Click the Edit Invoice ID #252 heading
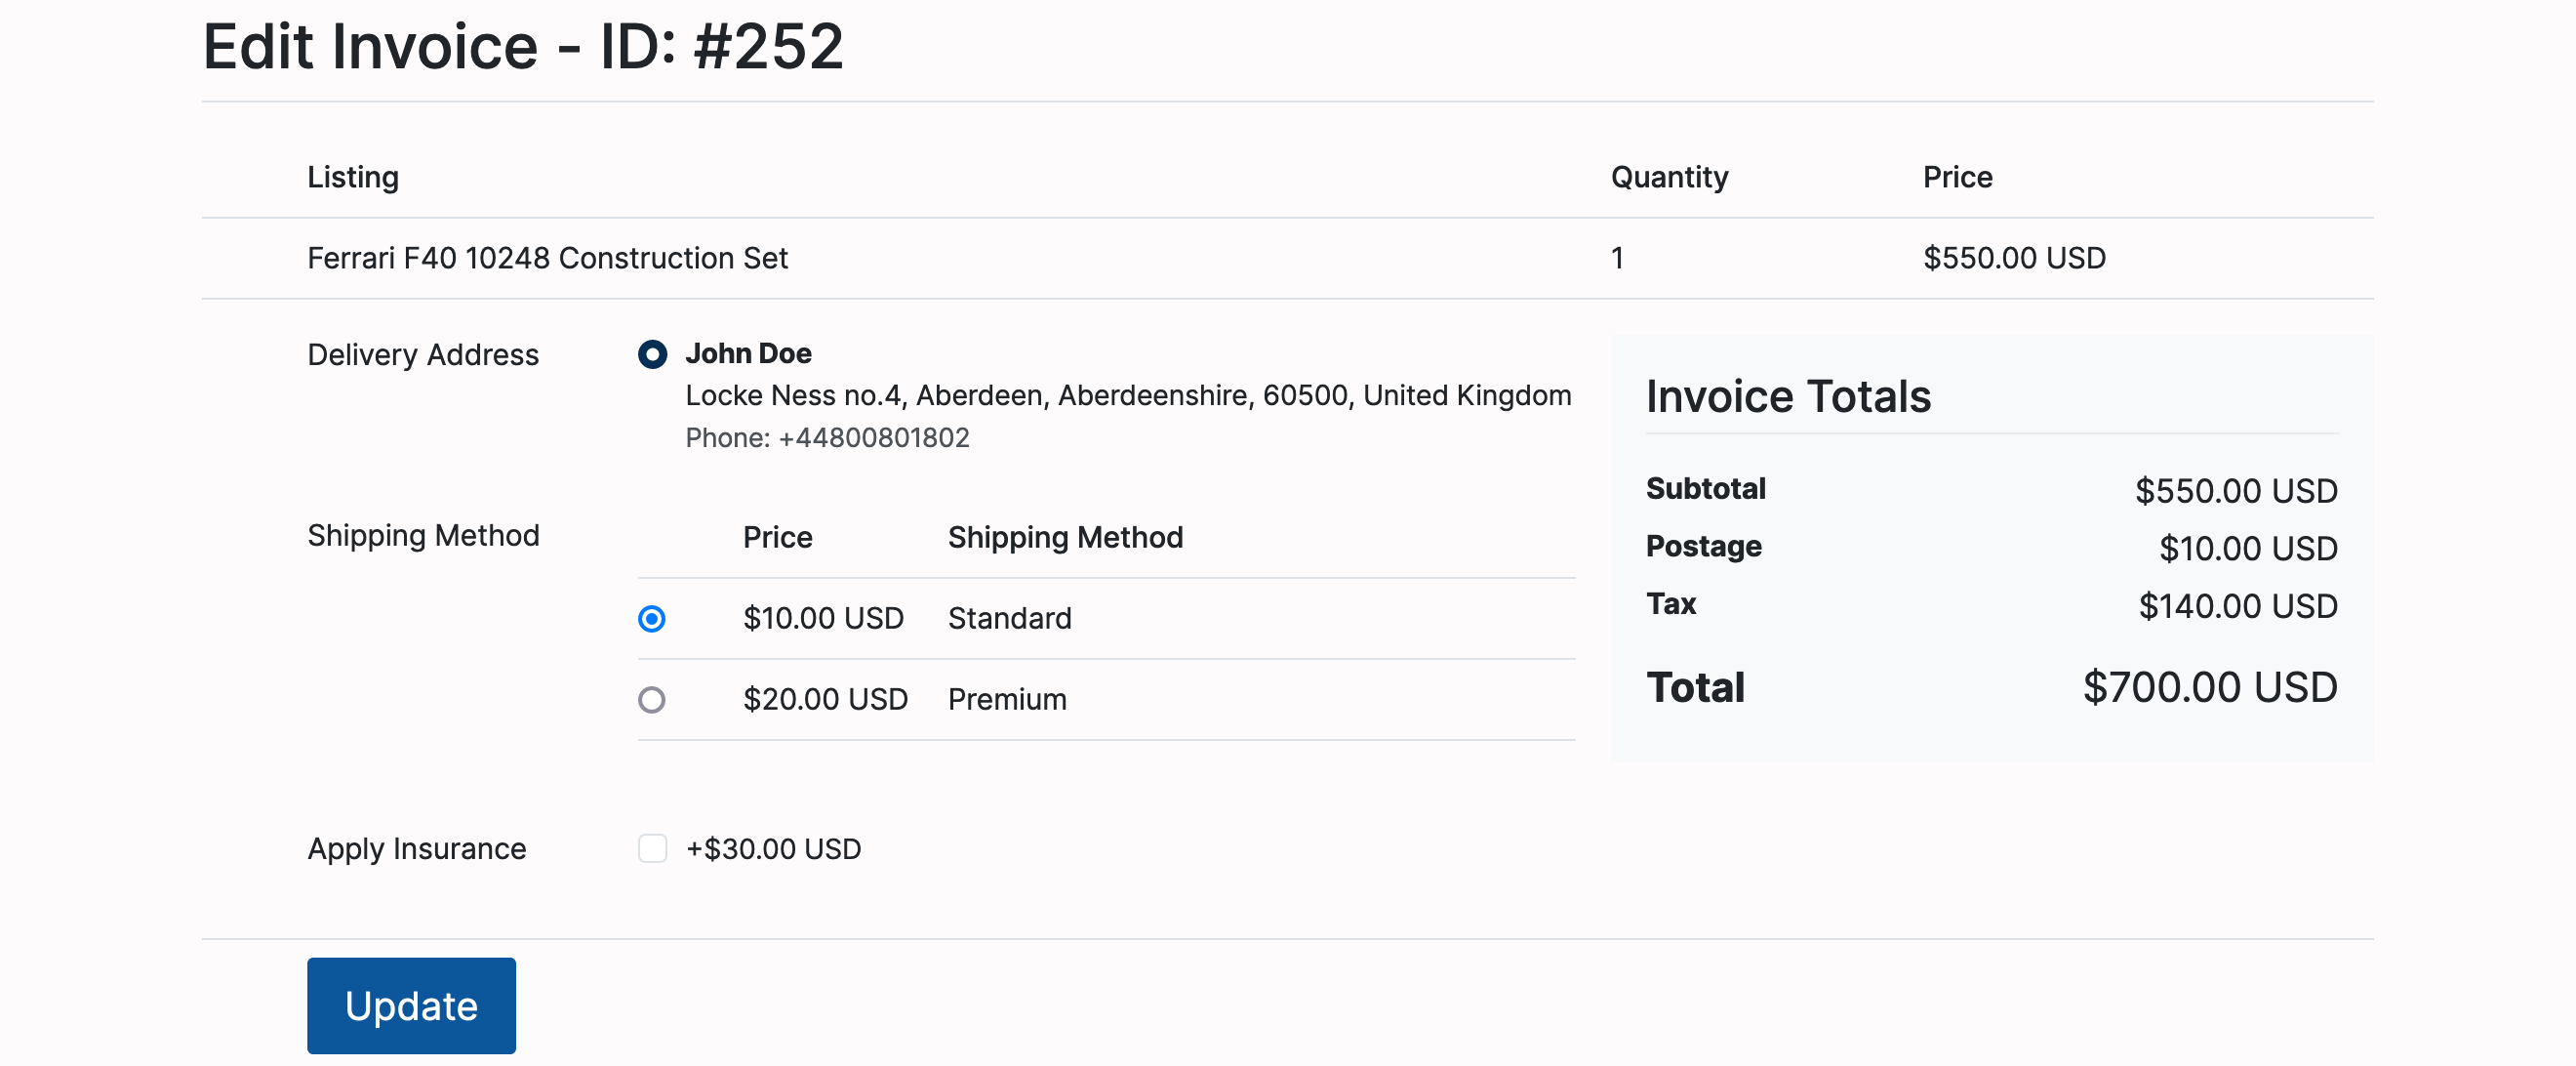2576x1066 pixels. click(x=523, y=47)
